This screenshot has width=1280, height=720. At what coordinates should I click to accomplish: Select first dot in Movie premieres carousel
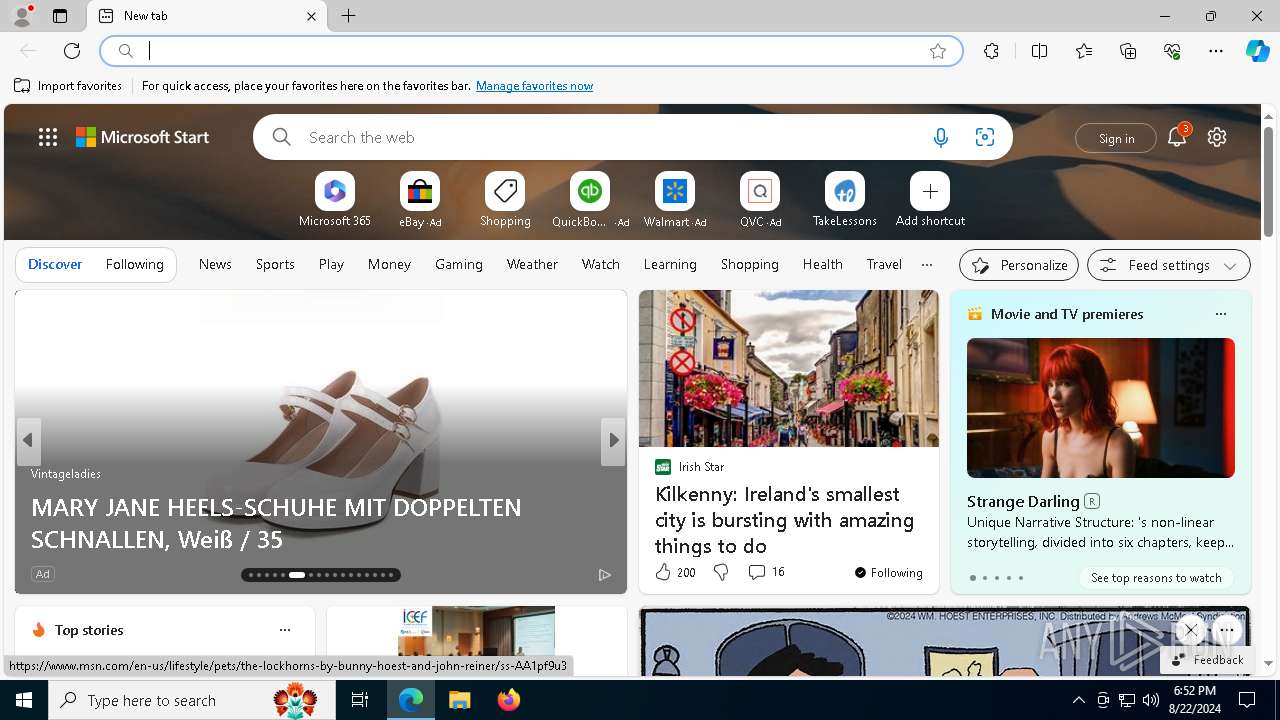(972, 578)
